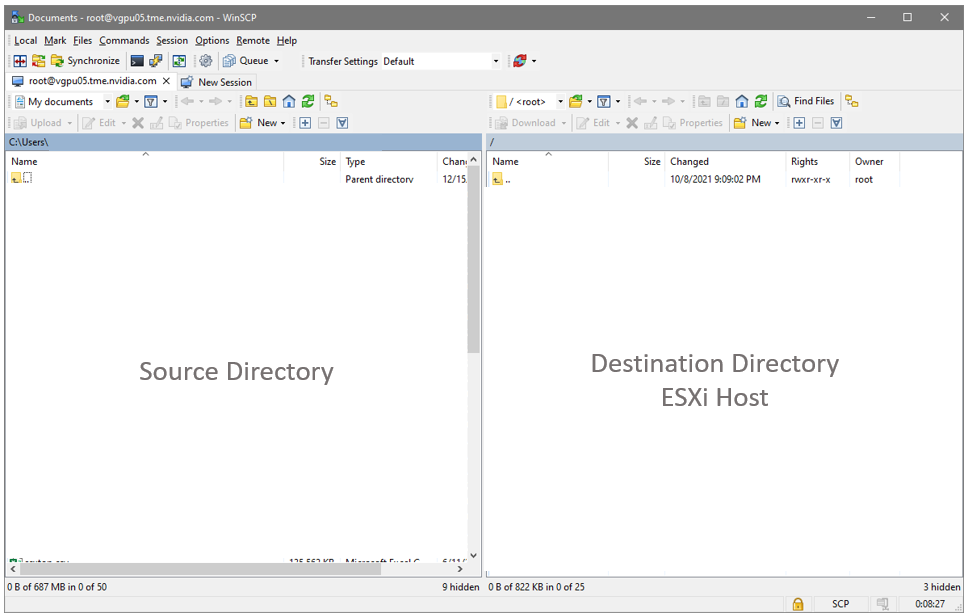The height and width of the screenshot is (616, 967).
Task: Open the Queue dropdown arrow
Action: 276,61
